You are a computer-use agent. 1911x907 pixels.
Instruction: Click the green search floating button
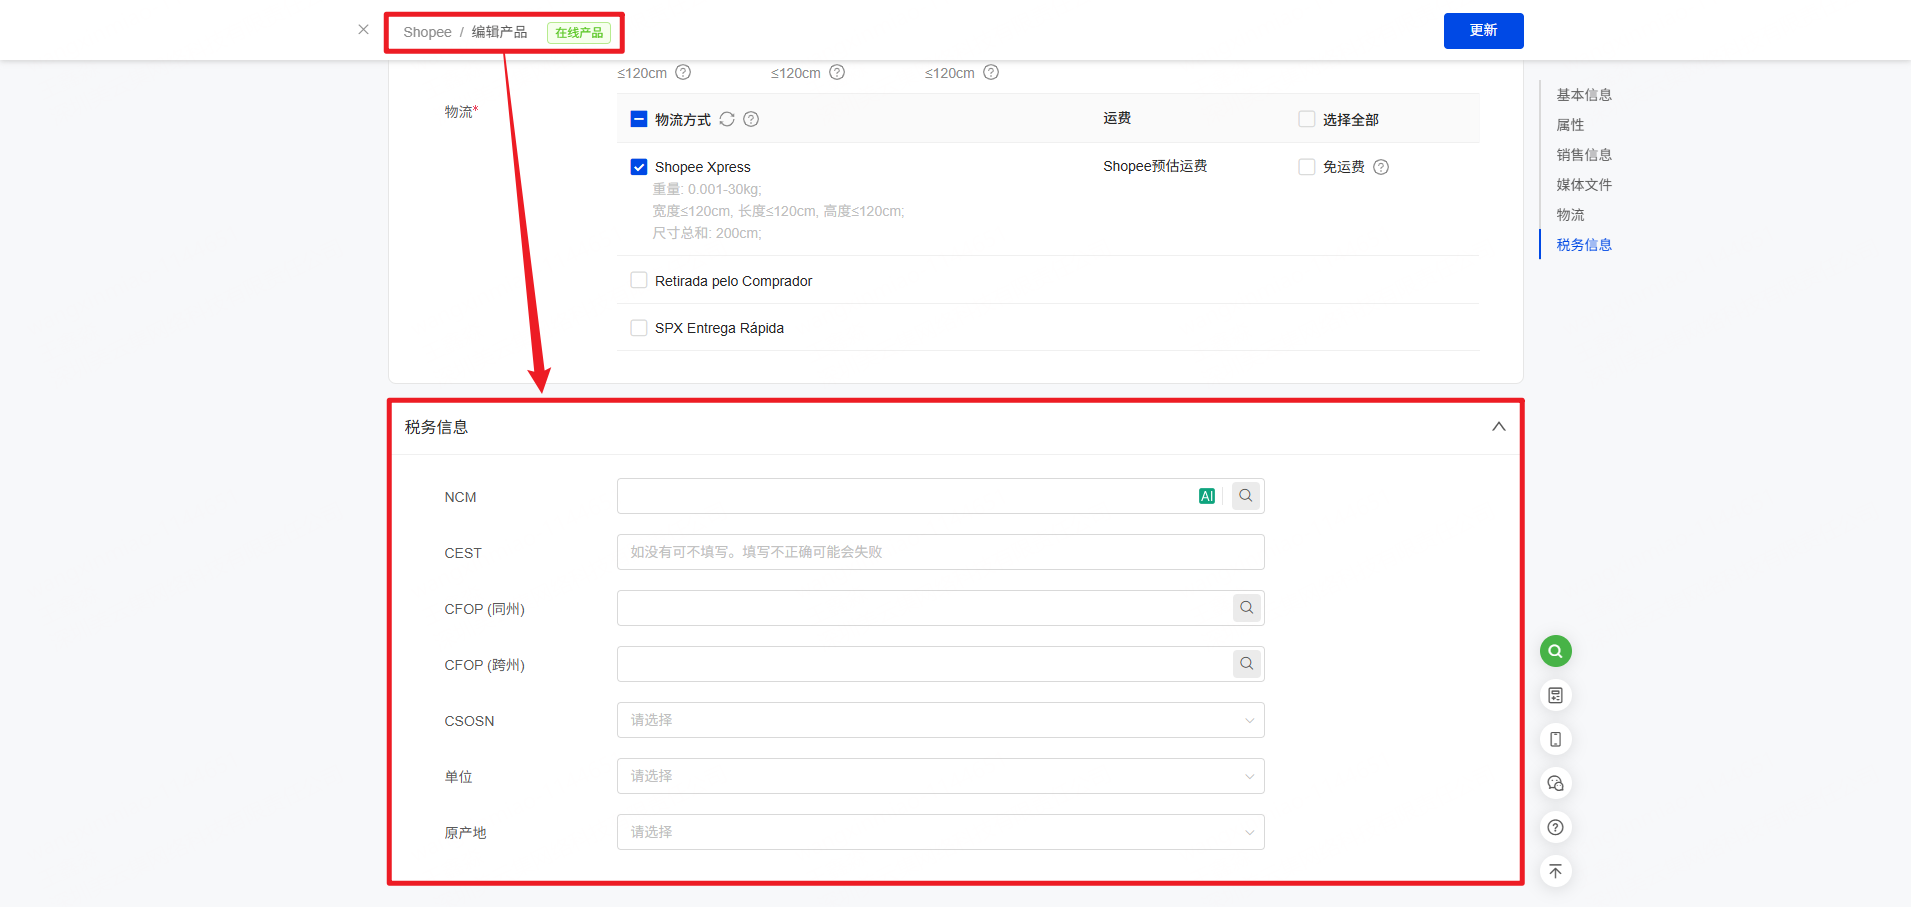point(1555,651)
